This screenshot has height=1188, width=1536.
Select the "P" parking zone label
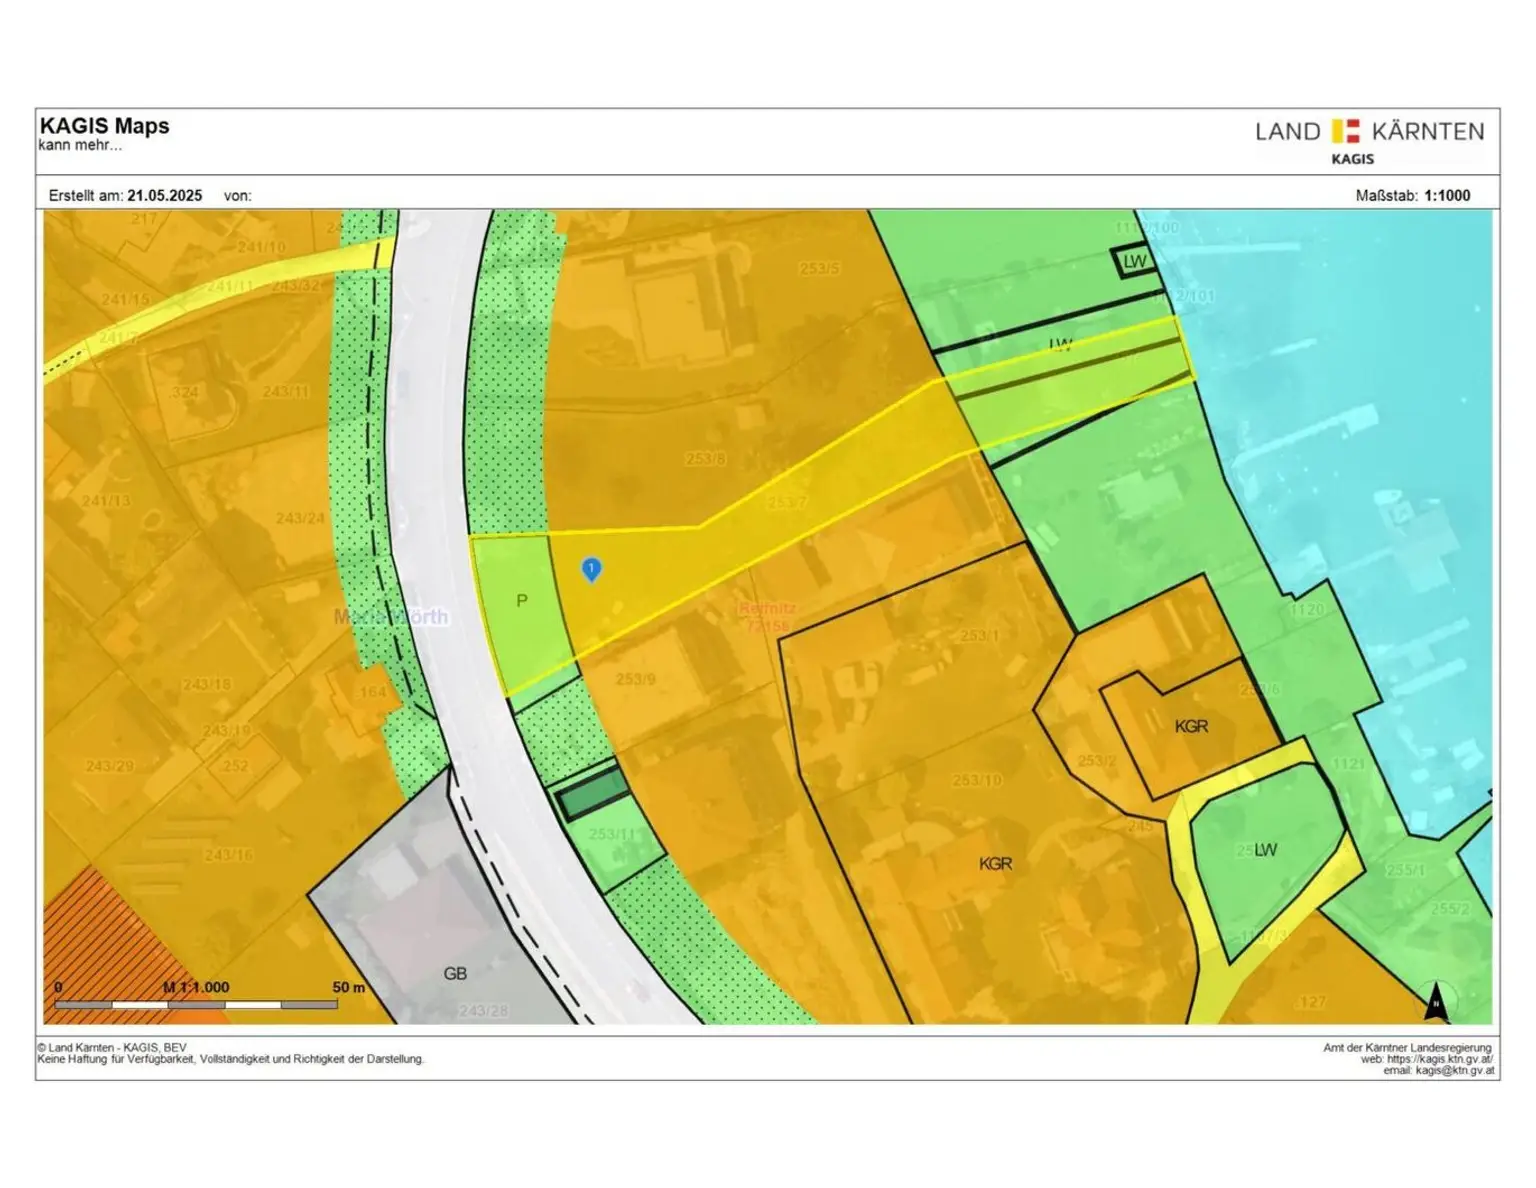tap(521, 601)
